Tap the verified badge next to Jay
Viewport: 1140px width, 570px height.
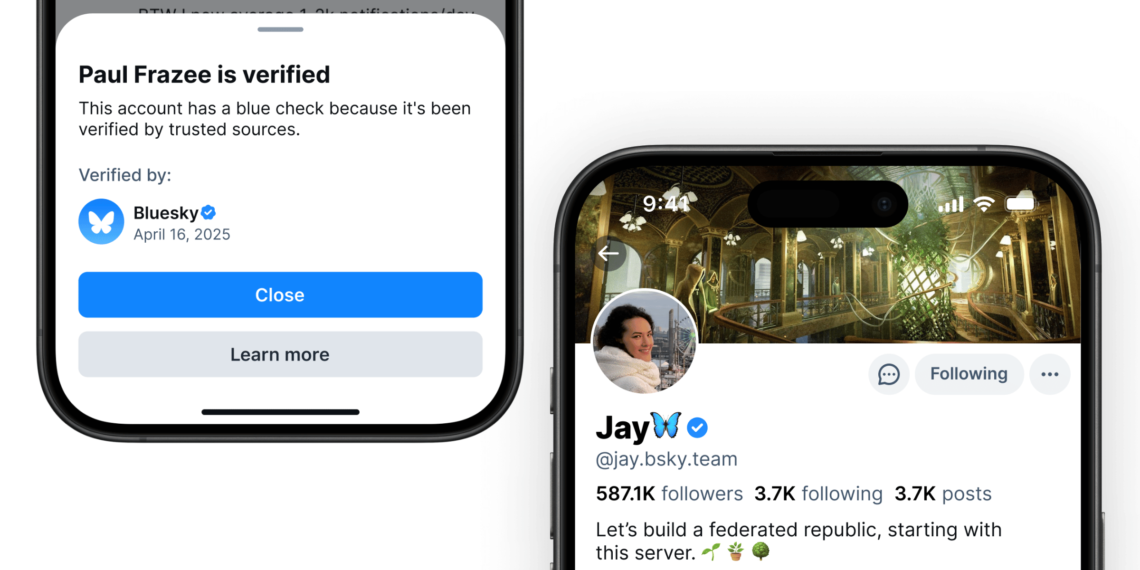[697, 428]
